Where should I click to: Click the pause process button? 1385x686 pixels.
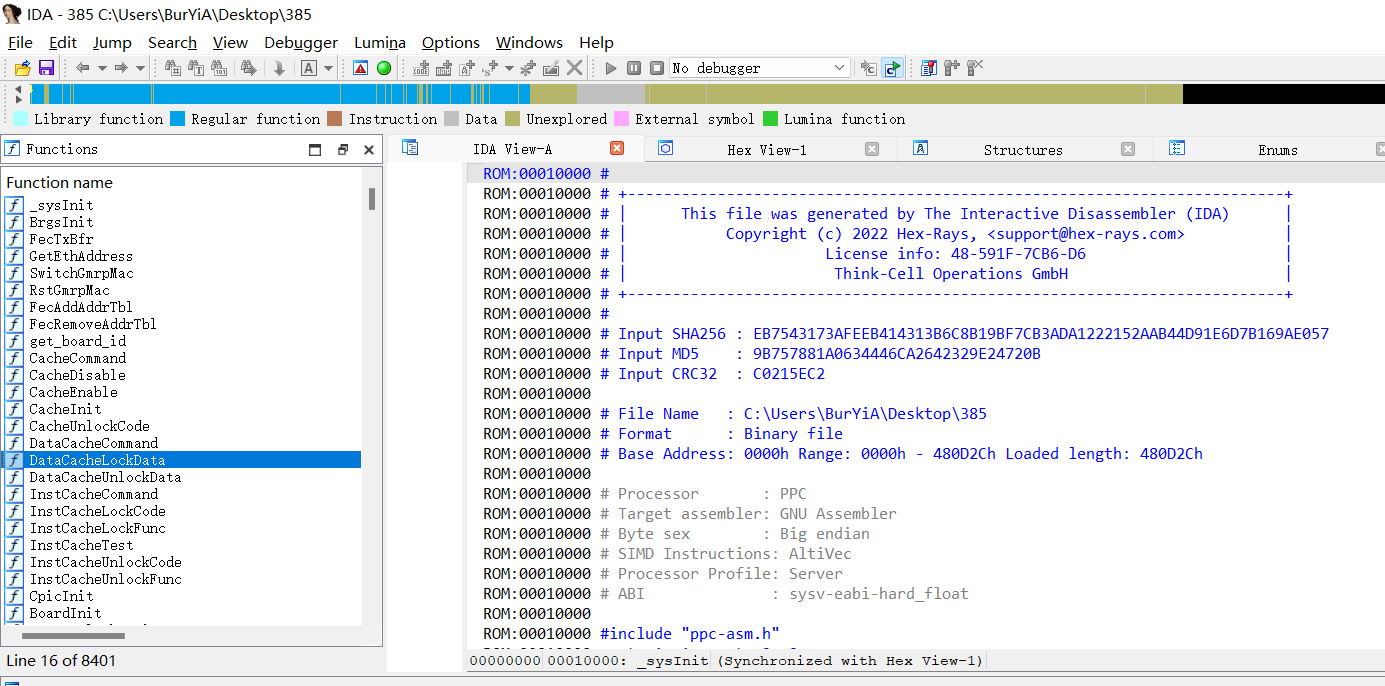coord(634,68)
